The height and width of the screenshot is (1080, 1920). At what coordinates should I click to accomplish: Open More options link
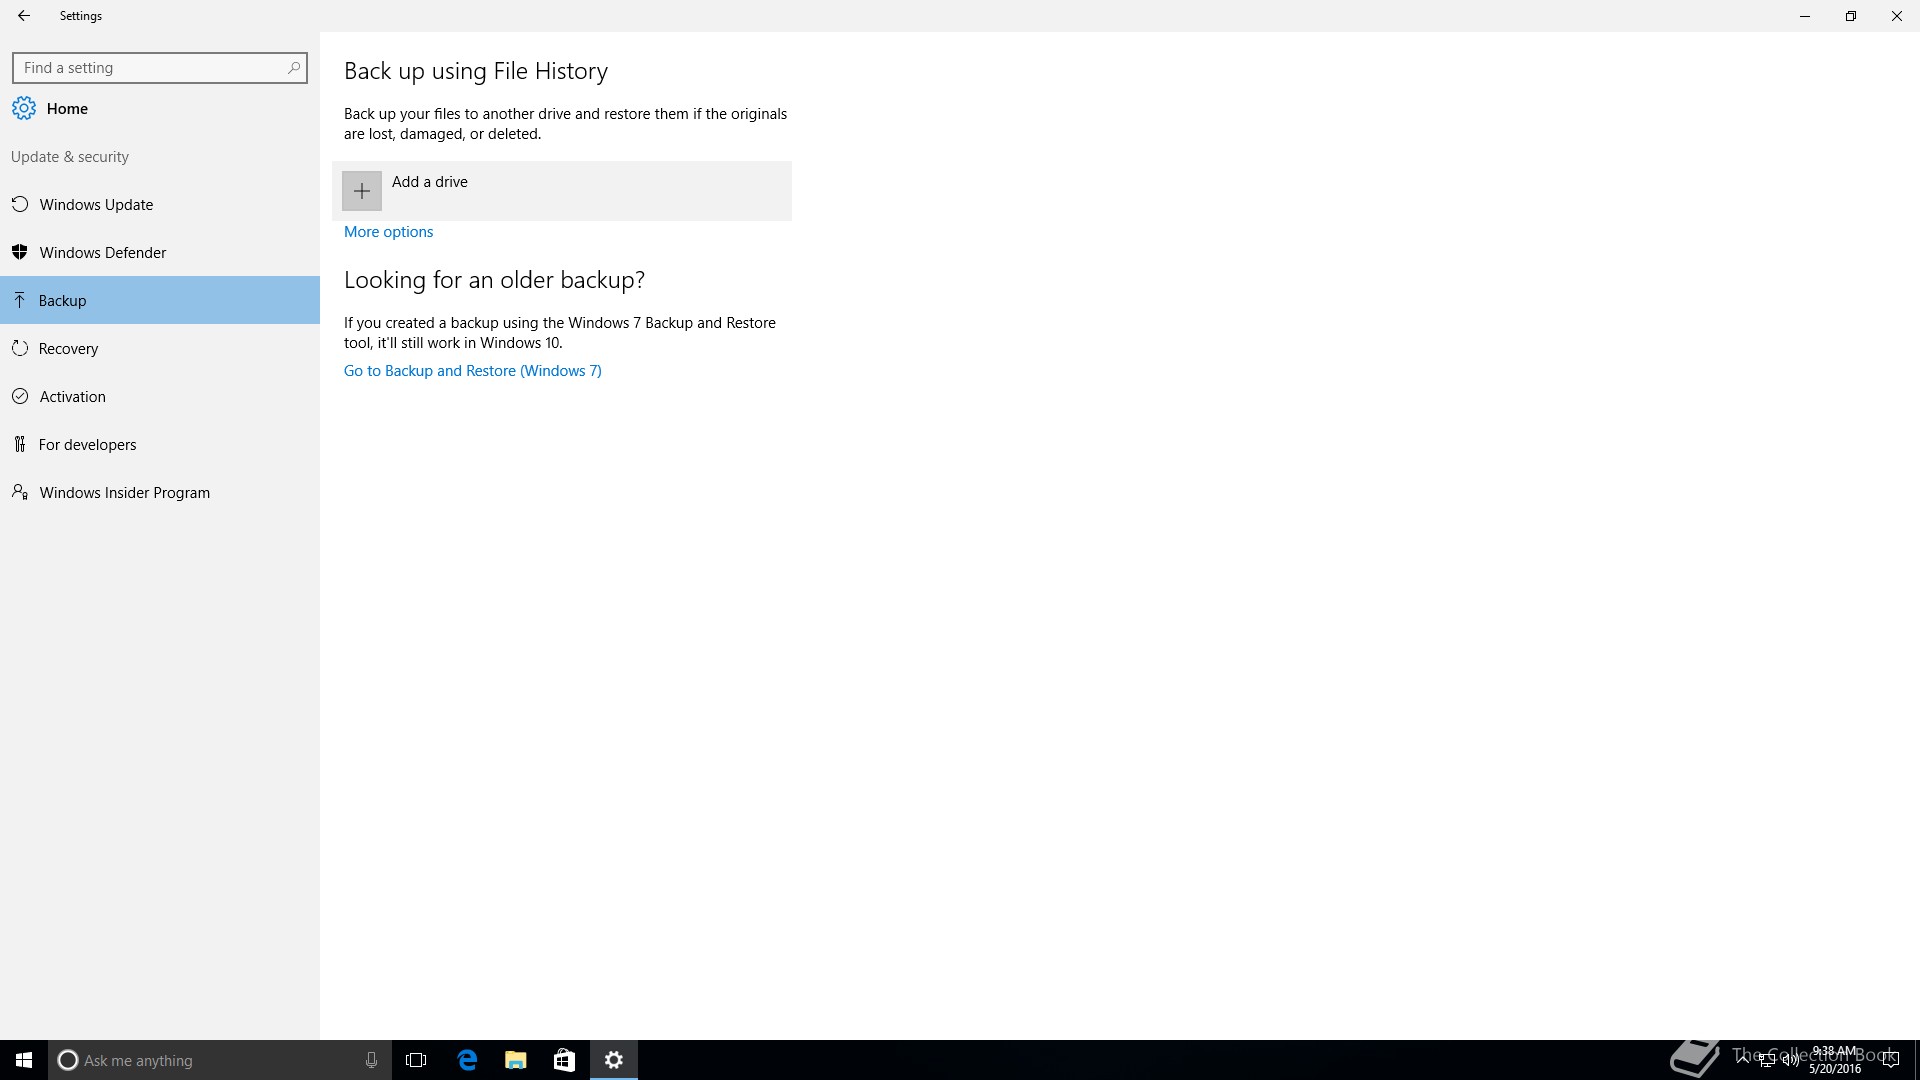point(389,232)
